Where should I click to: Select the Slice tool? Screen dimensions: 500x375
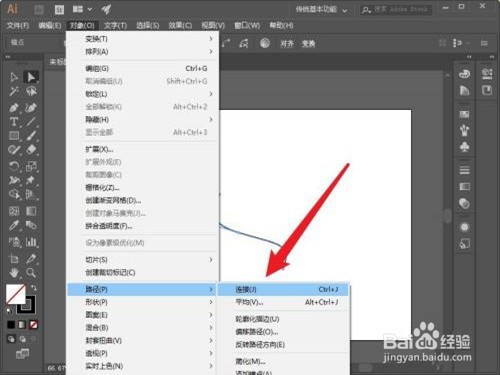pyautogui.click(x=31, y=258)
